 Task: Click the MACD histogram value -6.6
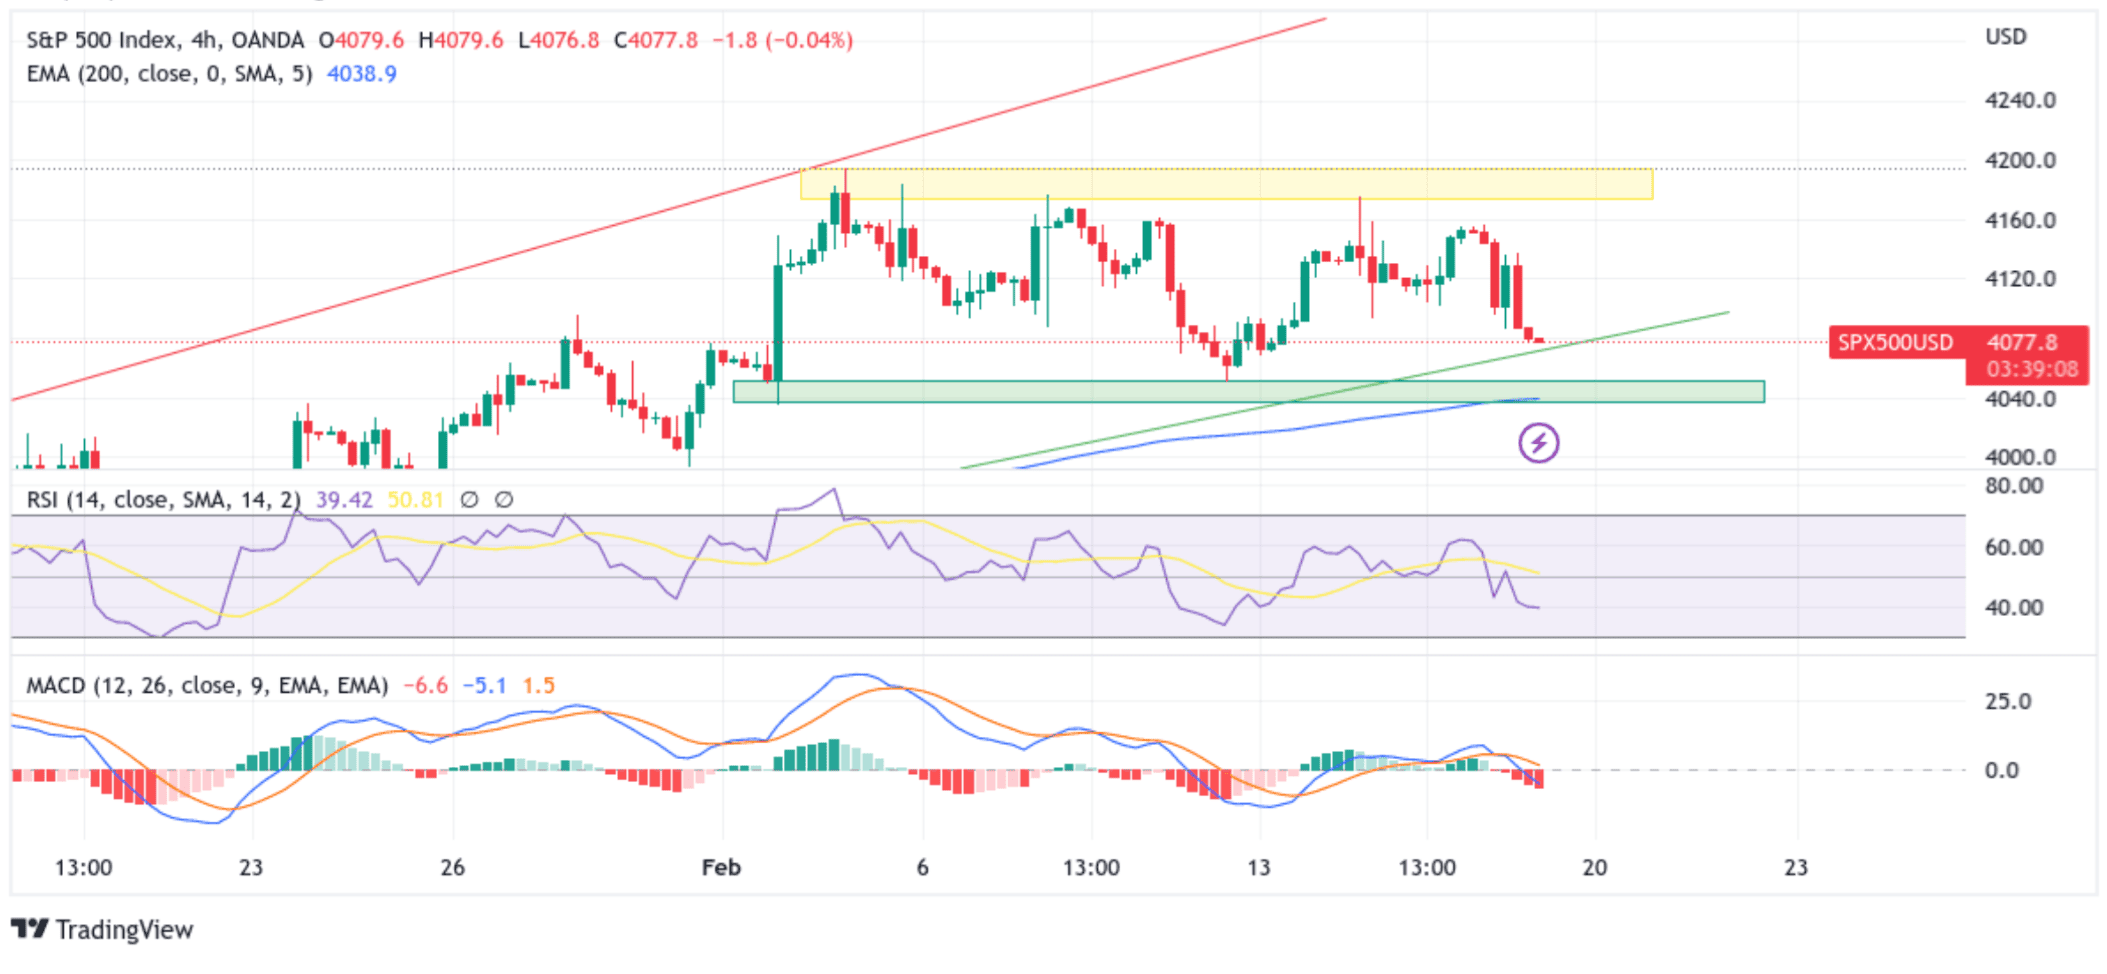[426, 685]
